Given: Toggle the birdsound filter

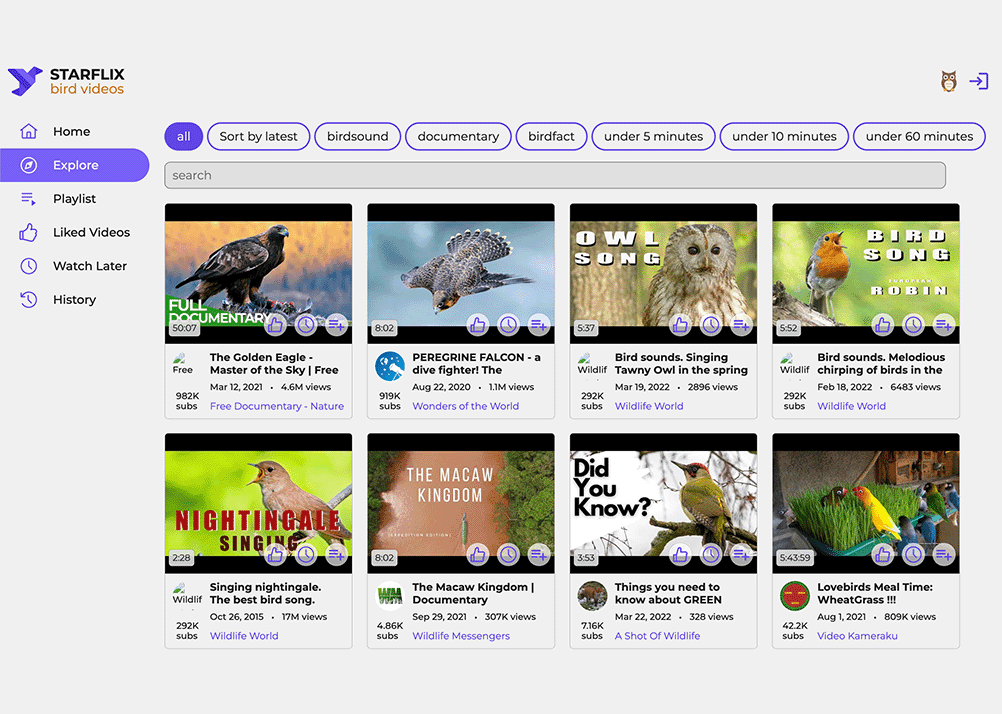Looking at the screenshot, I should pos(357,136).
